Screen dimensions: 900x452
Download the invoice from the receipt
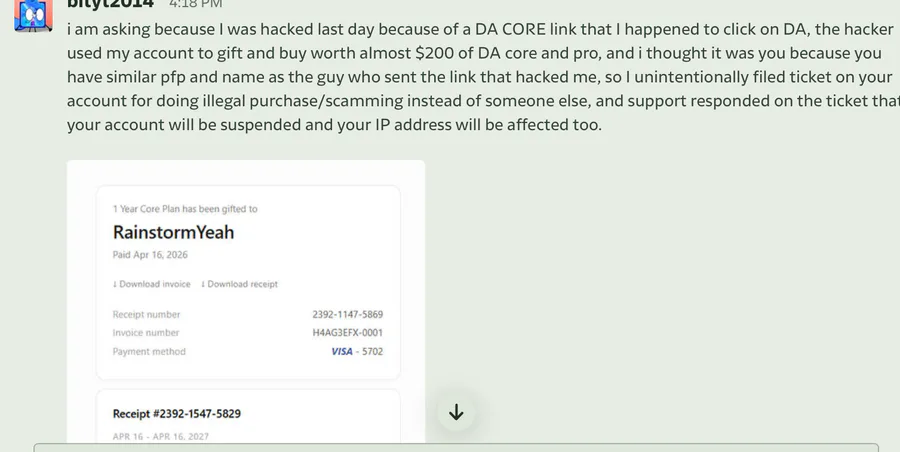pyautogui.click(x=154, y=284)
